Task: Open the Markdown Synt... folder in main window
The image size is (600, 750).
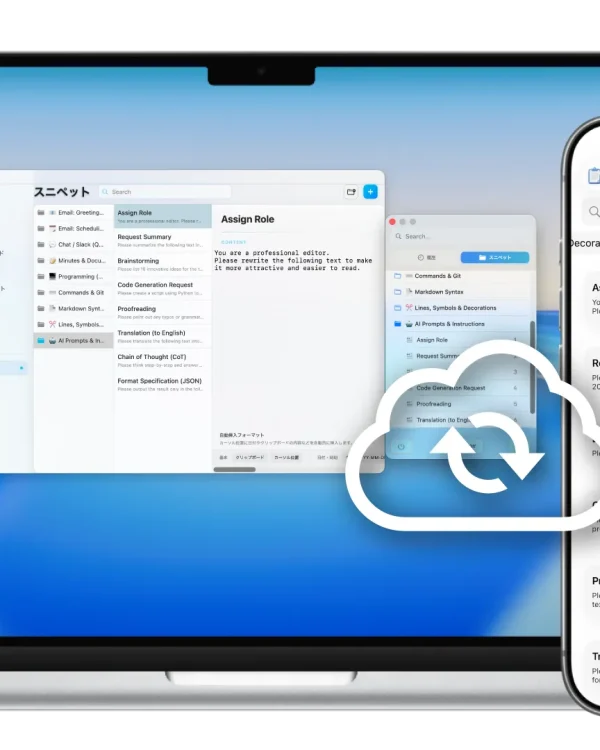Action: click(x=73, y=309)
